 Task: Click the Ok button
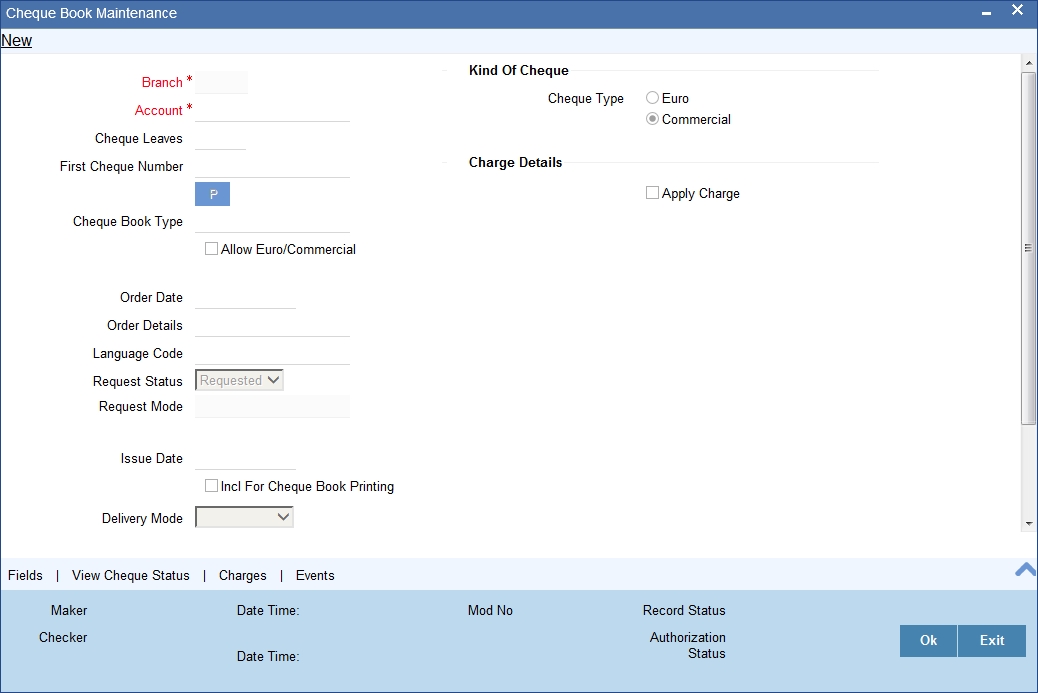[927, 641]
